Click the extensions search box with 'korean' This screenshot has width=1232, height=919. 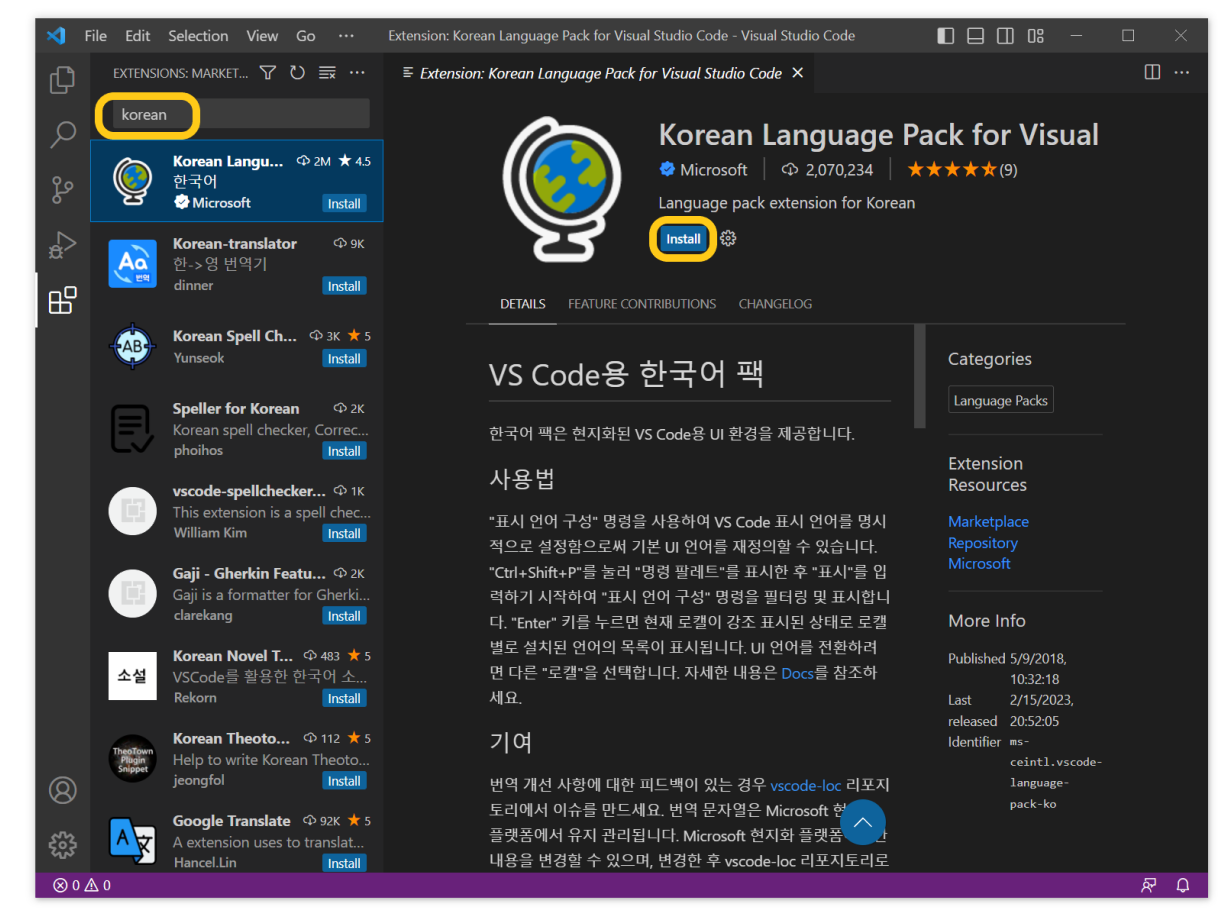(240, 114)
